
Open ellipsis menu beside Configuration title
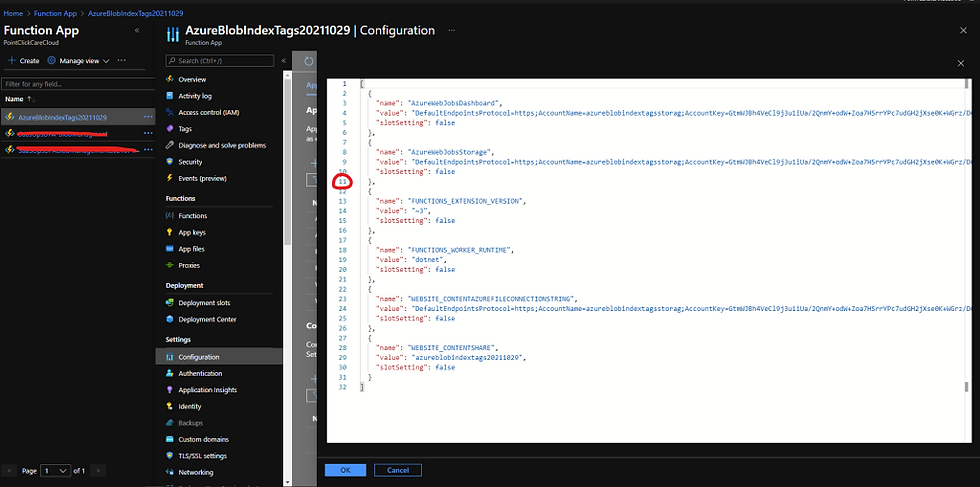tap(451, 30)
